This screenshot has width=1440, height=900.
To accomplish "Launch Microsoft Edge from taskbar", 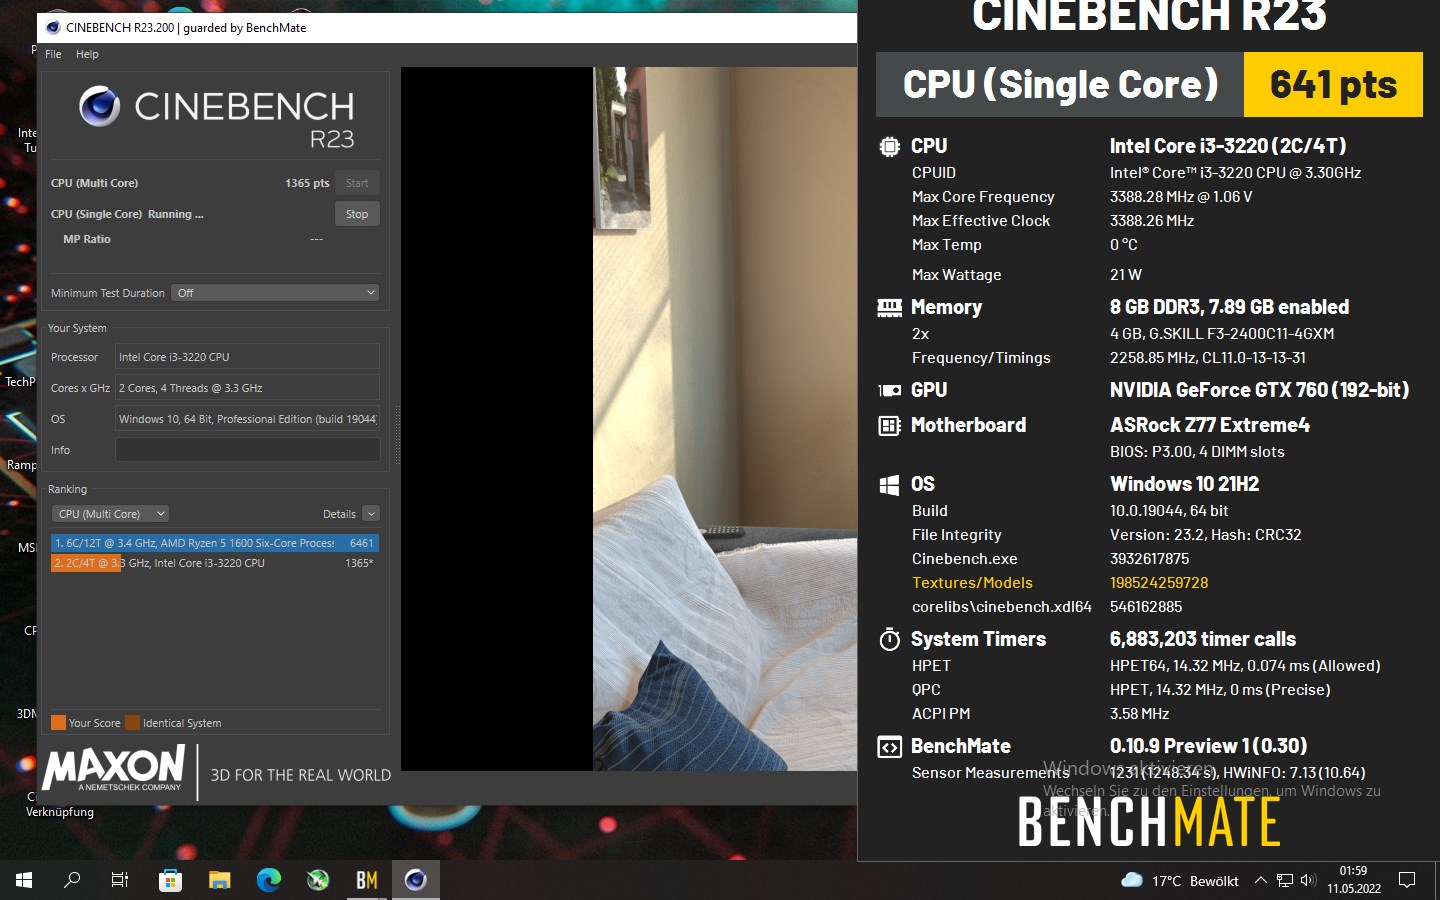I will tap(268, 880).
